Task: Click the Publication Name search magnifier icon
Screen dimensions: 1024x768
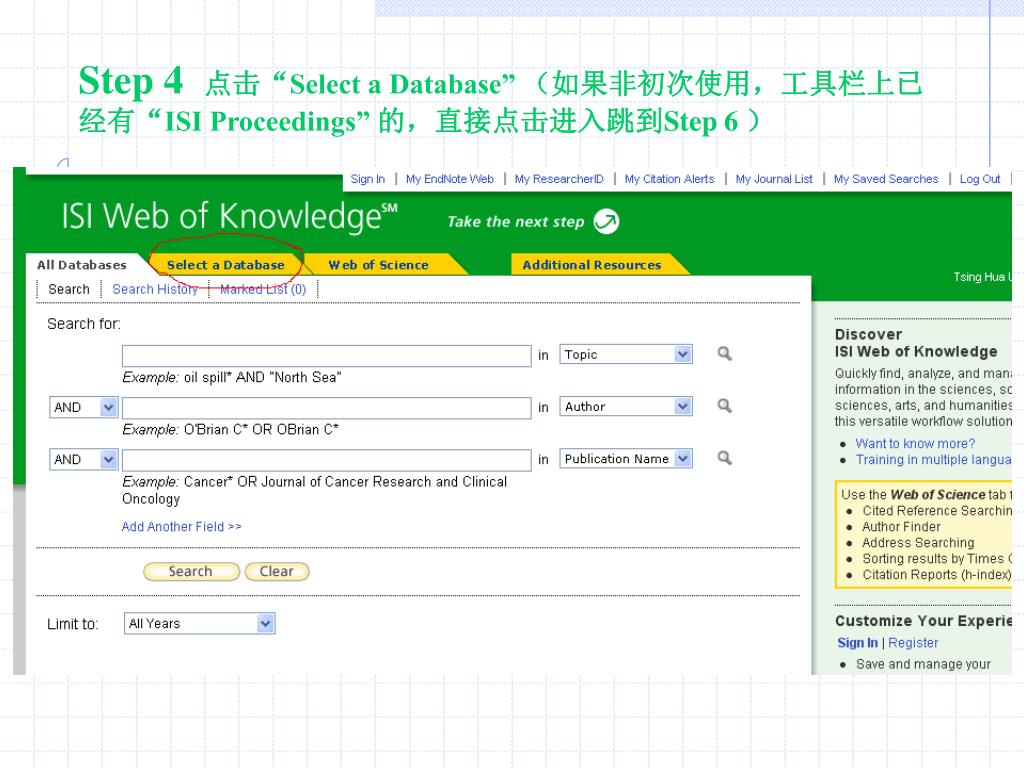Action: 724,458
